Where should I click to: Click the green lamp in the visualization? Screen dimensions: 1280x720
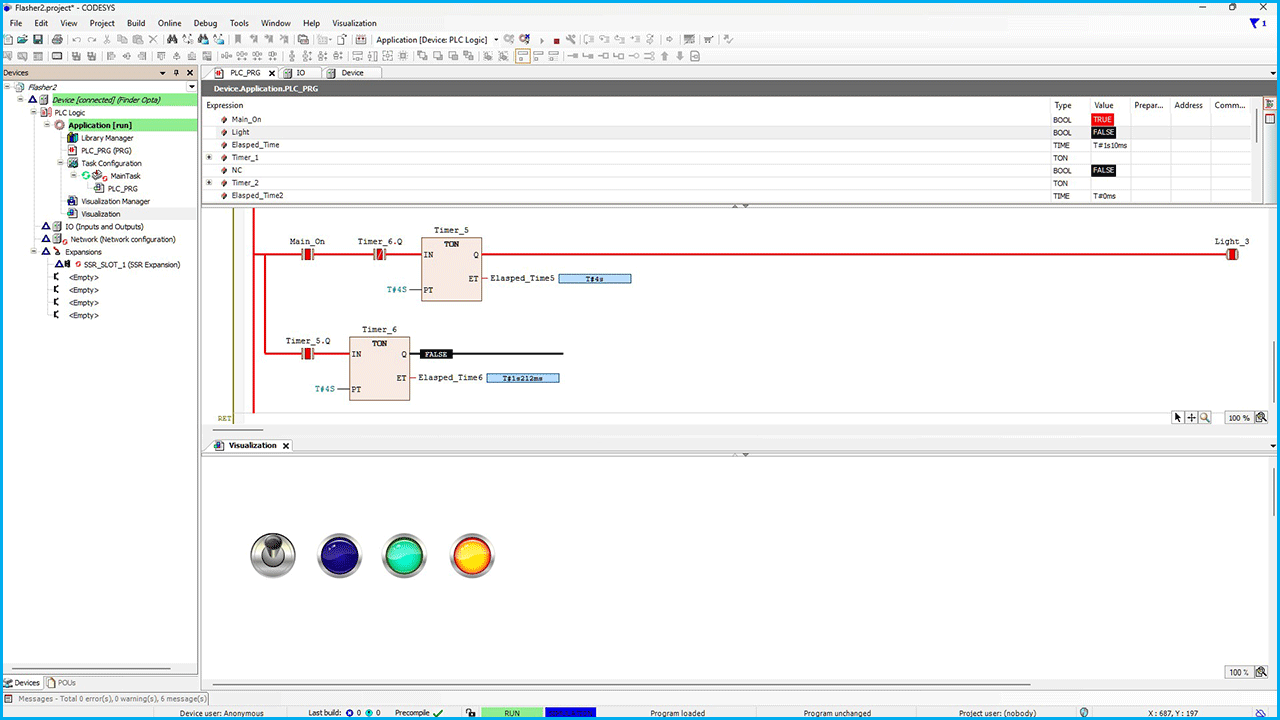(x=405, y=555)
